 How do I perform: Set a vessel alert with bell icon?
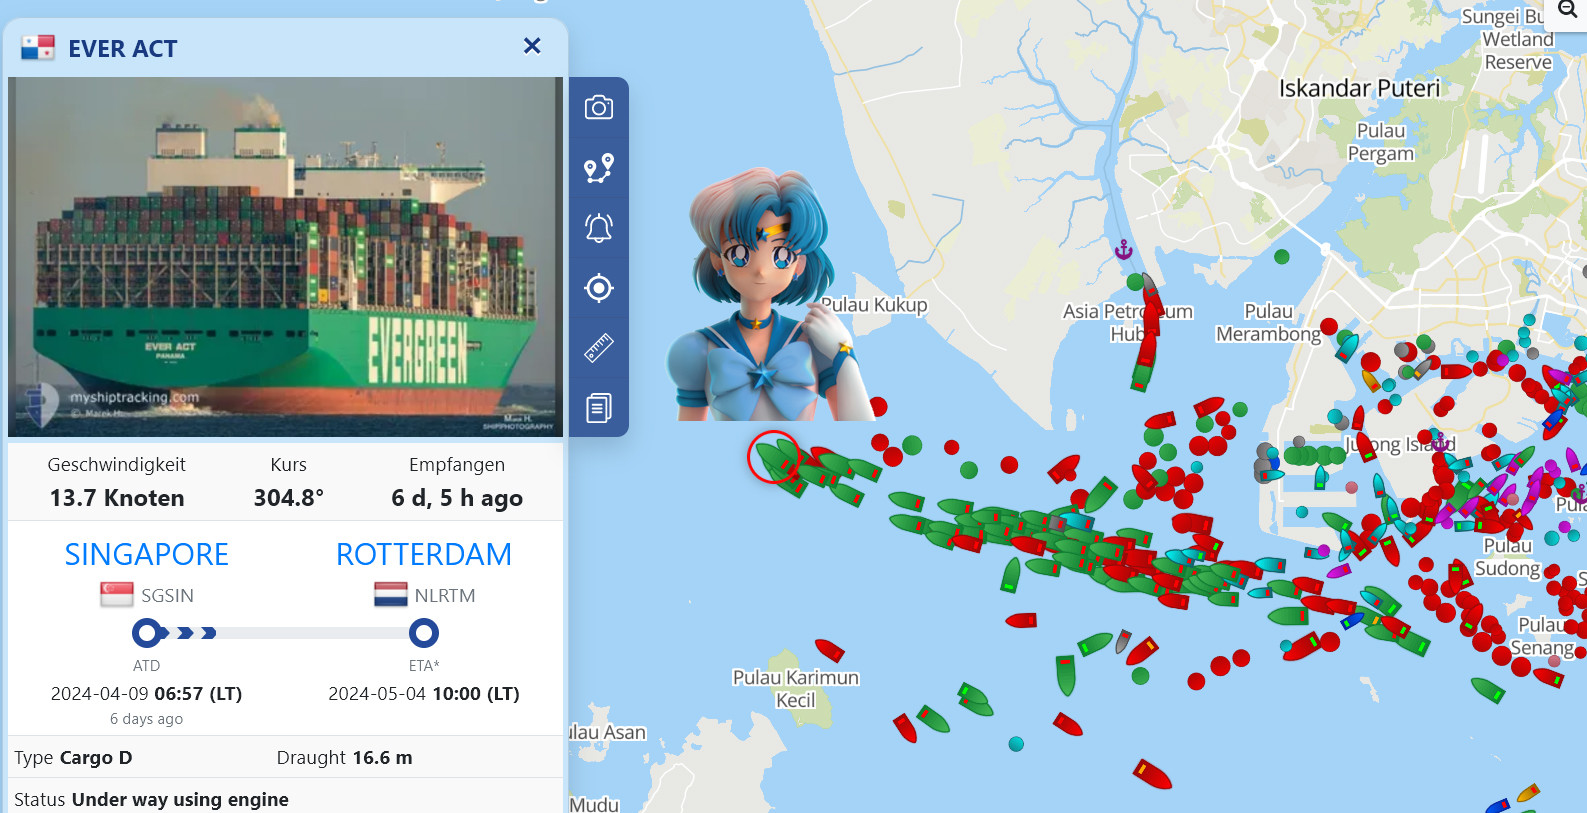coord(599,228)
